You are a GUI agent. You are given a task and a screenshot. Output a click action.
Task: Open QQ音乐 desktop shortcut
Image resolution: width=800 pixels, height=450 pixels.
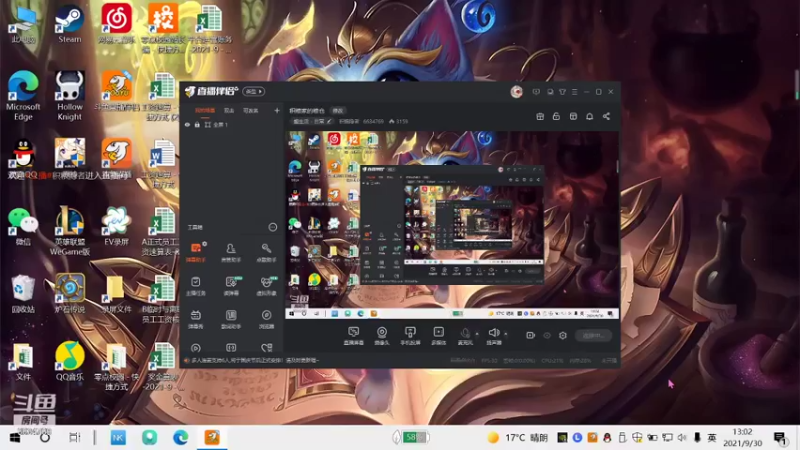click(x=69, y=361)
